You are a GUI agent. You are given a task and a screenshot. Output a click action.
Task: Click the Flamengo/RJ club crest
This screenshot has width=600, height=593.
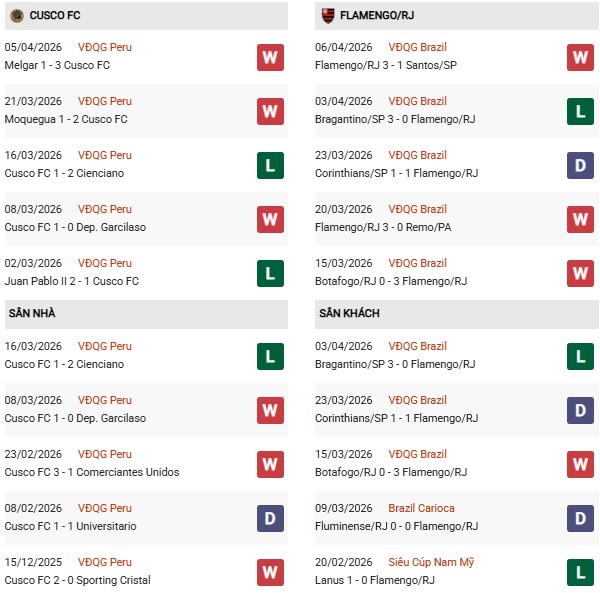328,16
